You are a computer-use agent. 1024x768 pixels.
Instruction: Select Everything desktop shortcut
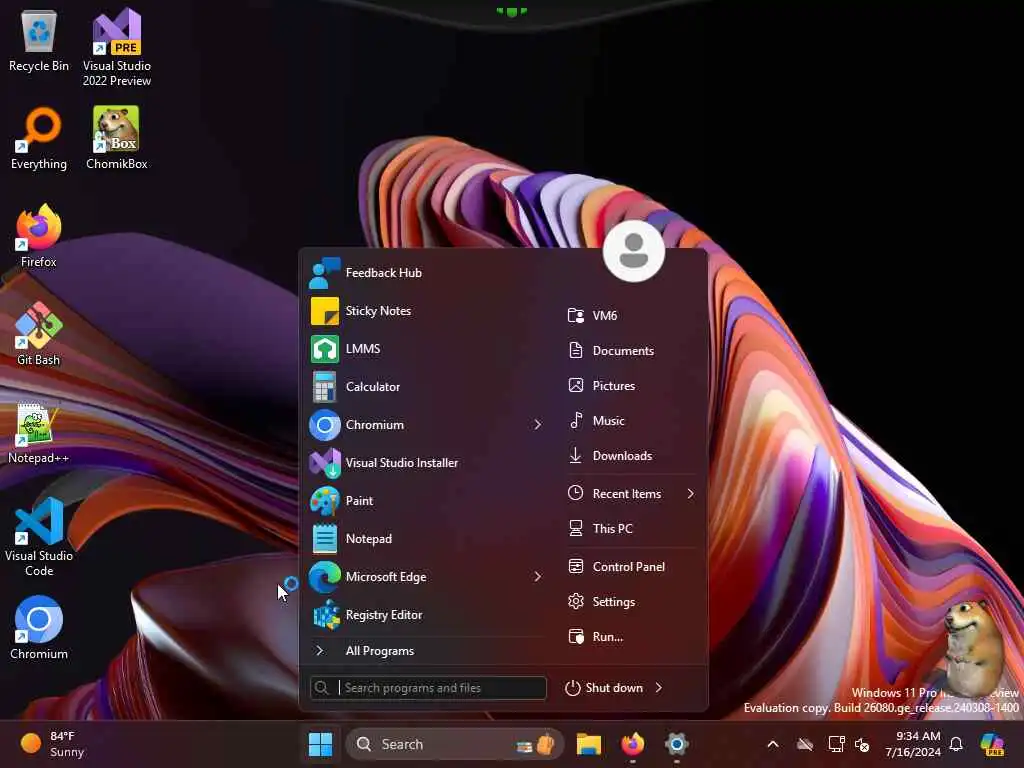pos(39,138)
